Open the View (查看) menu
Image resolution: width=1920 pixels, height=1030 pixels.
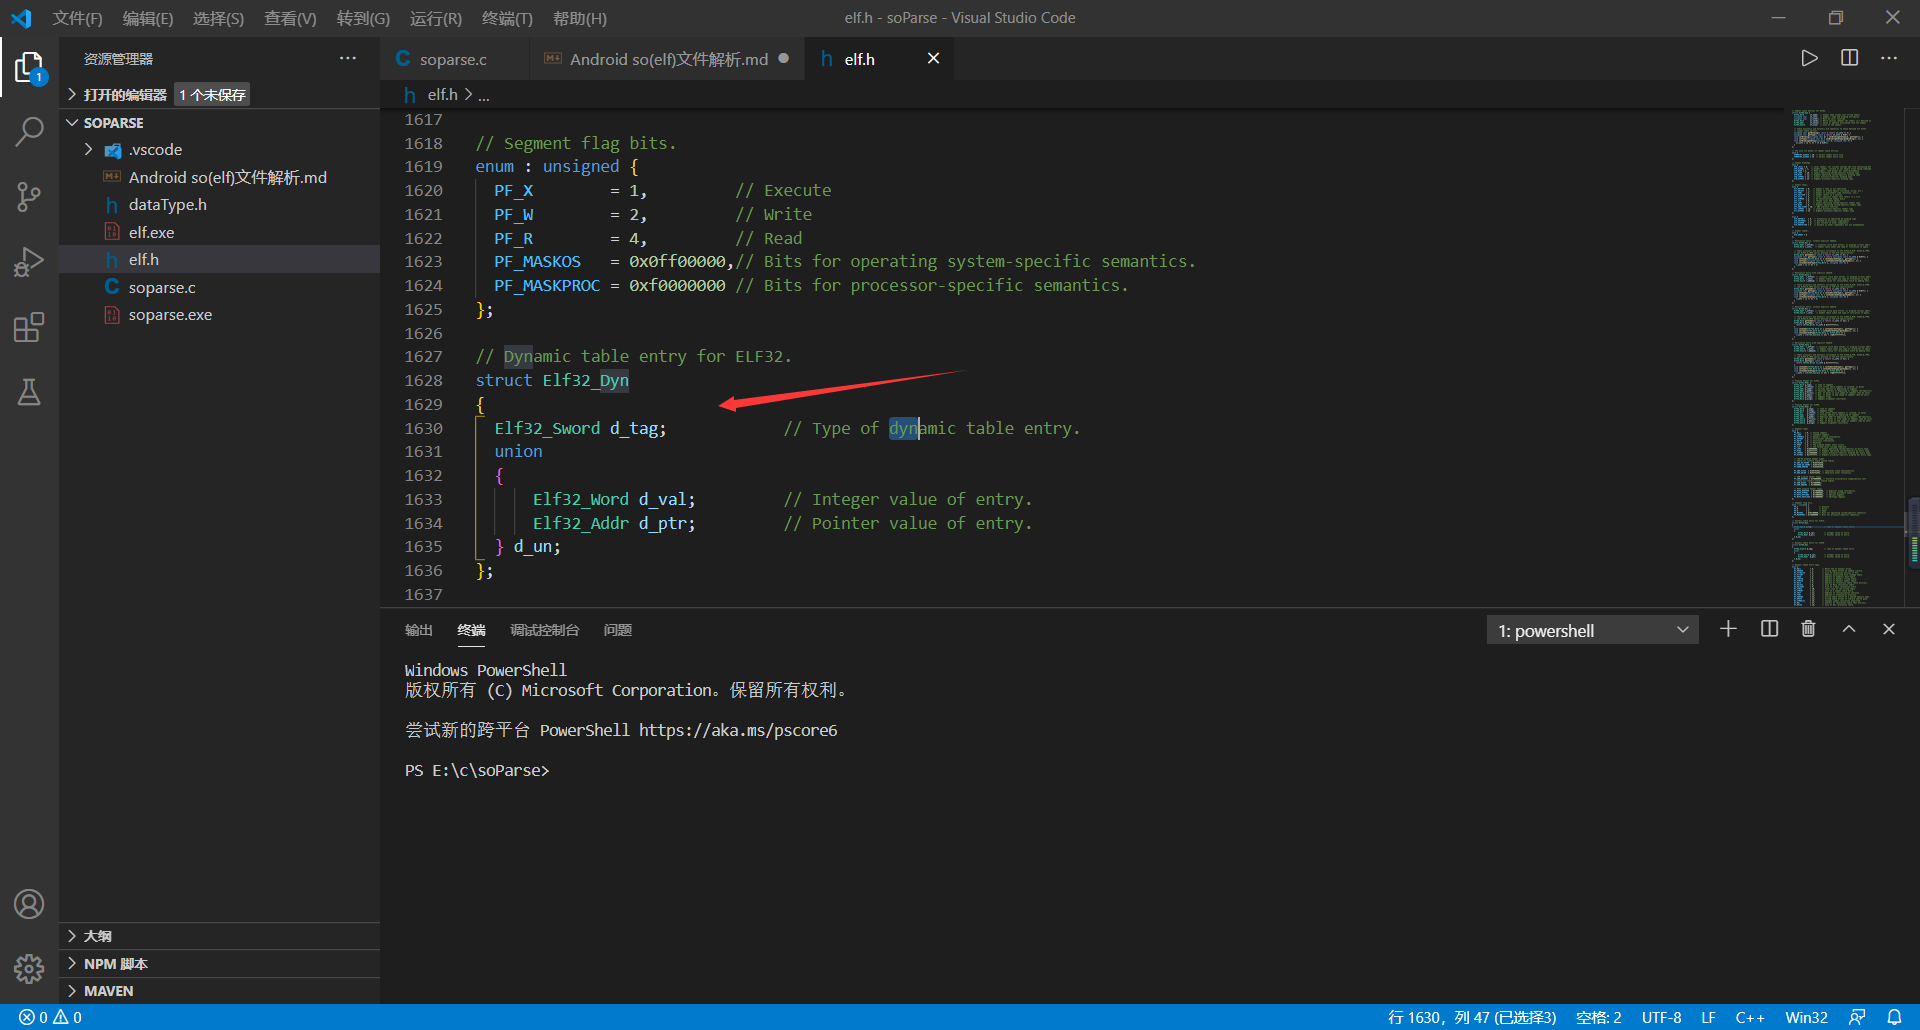pos(290,18)
